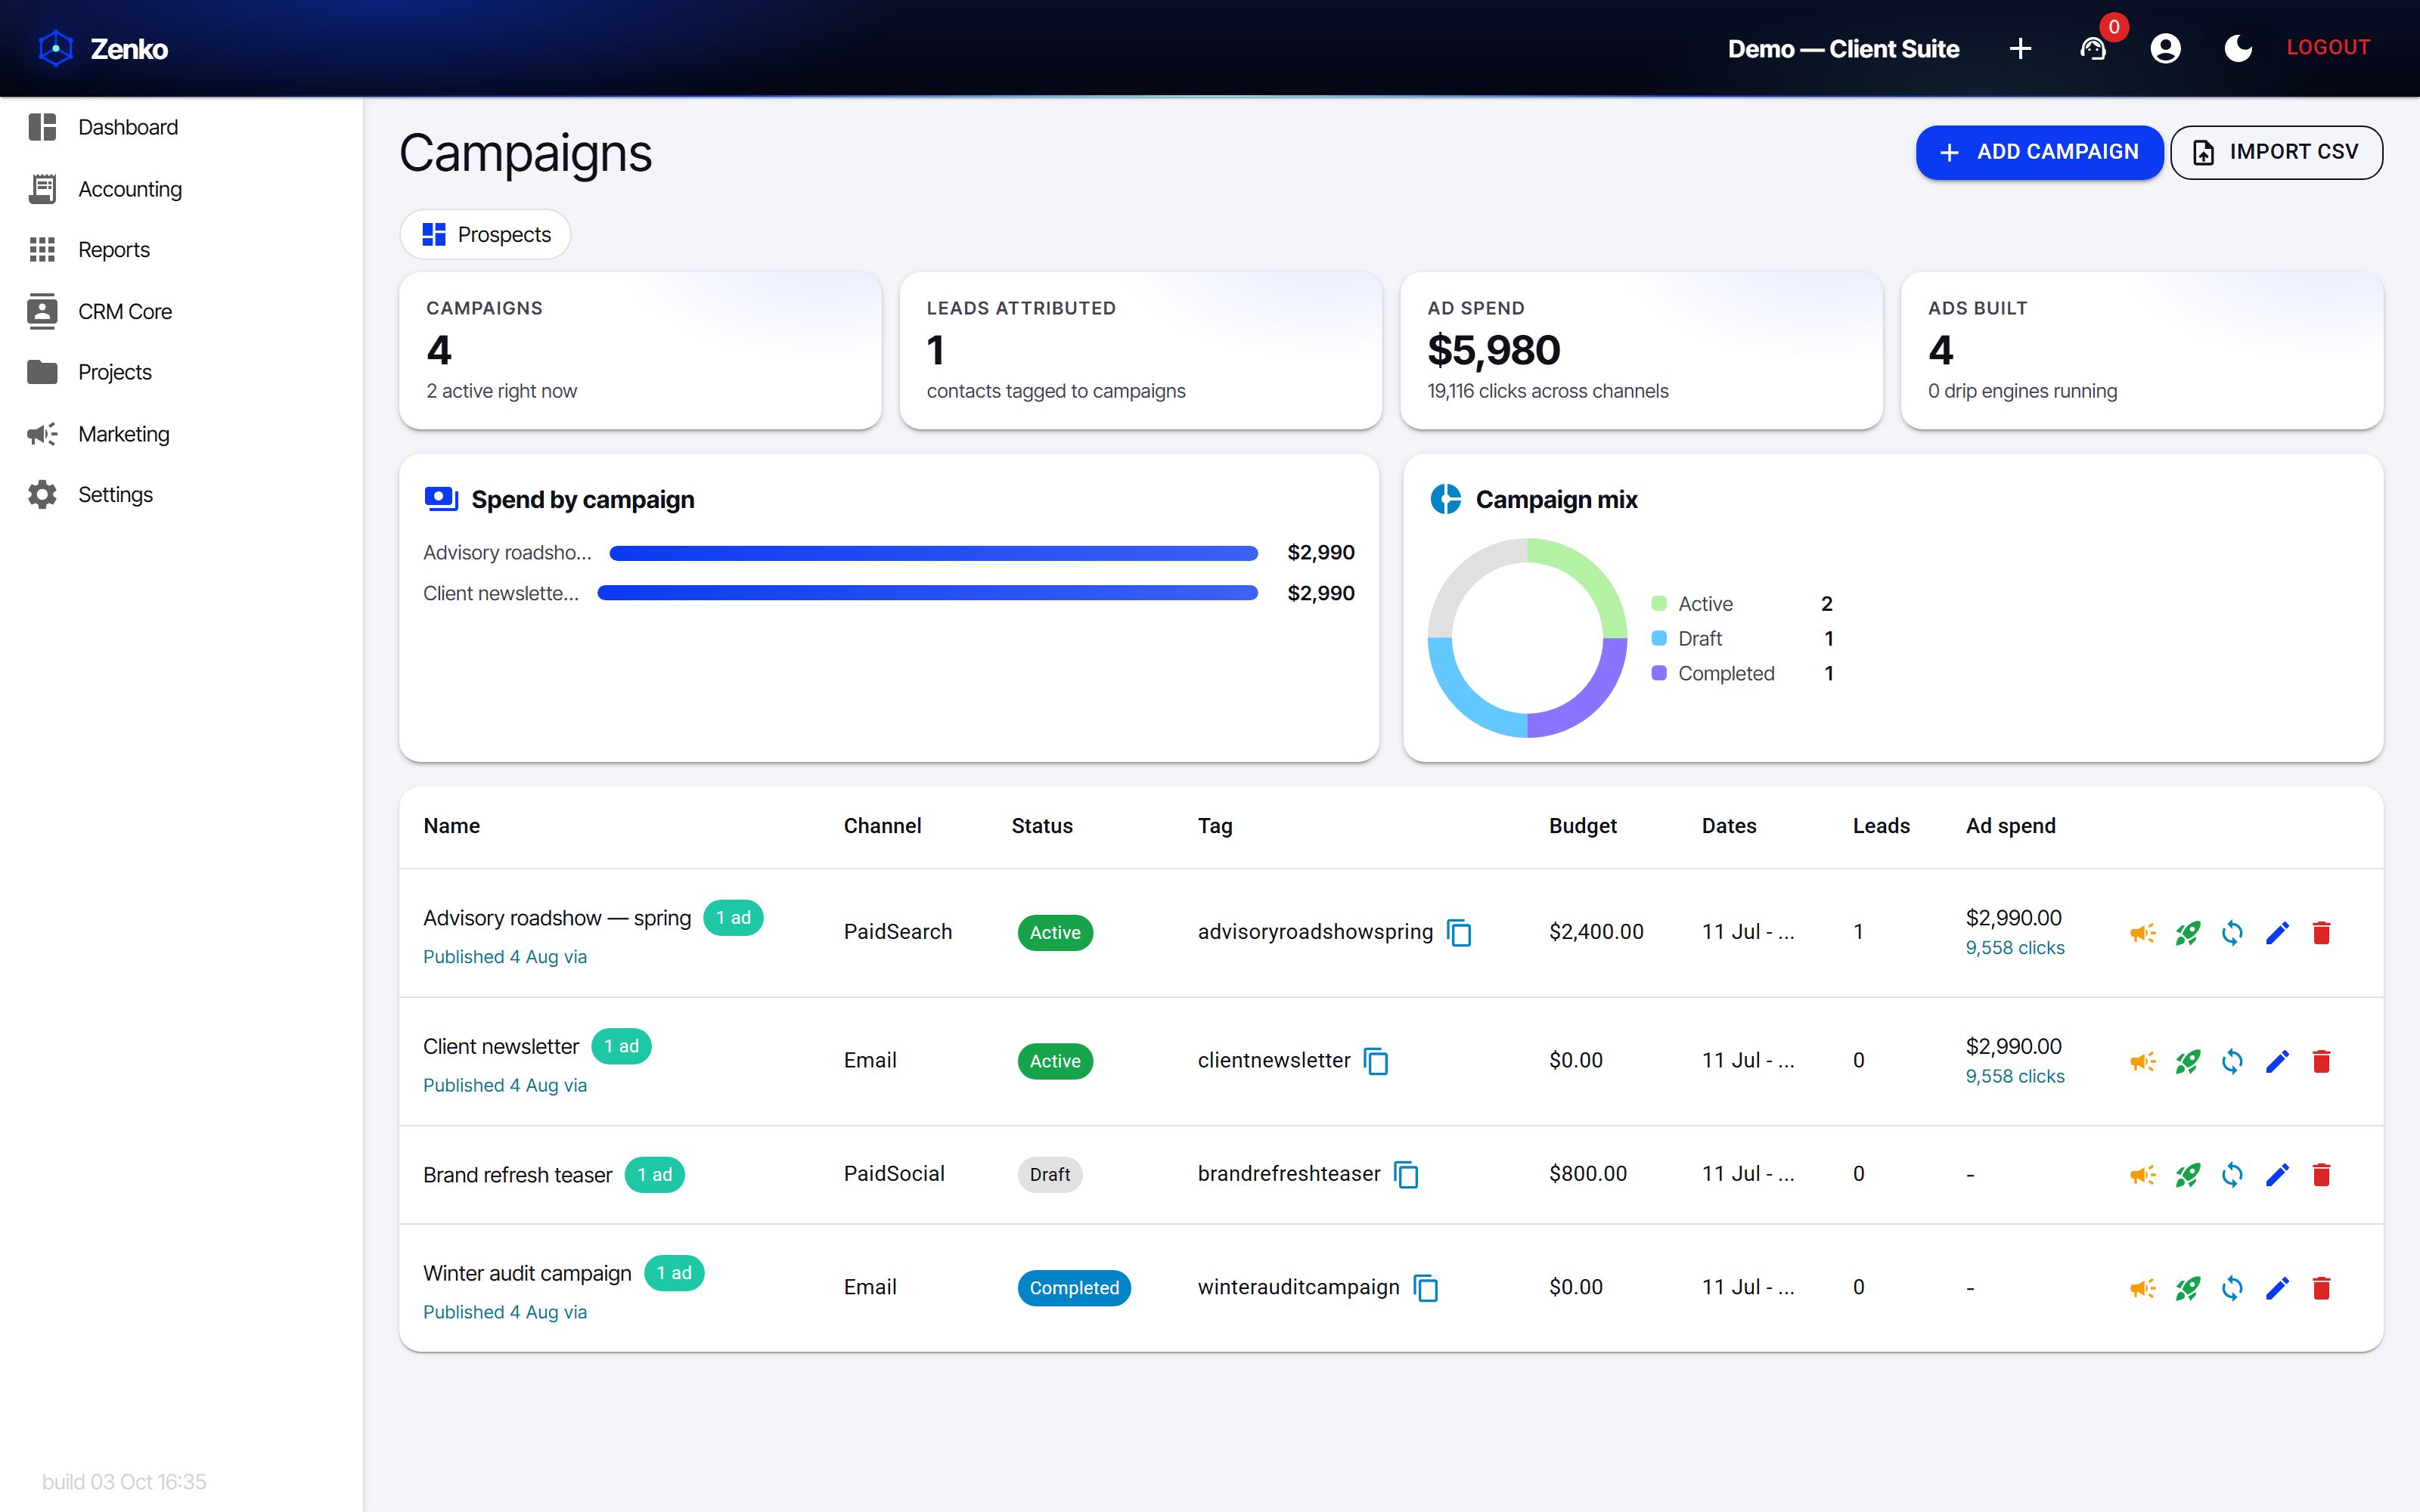The image size is (2420, 1512).
Task: Click the IMPORT CSV button
Action: [x=2276, y=152]
